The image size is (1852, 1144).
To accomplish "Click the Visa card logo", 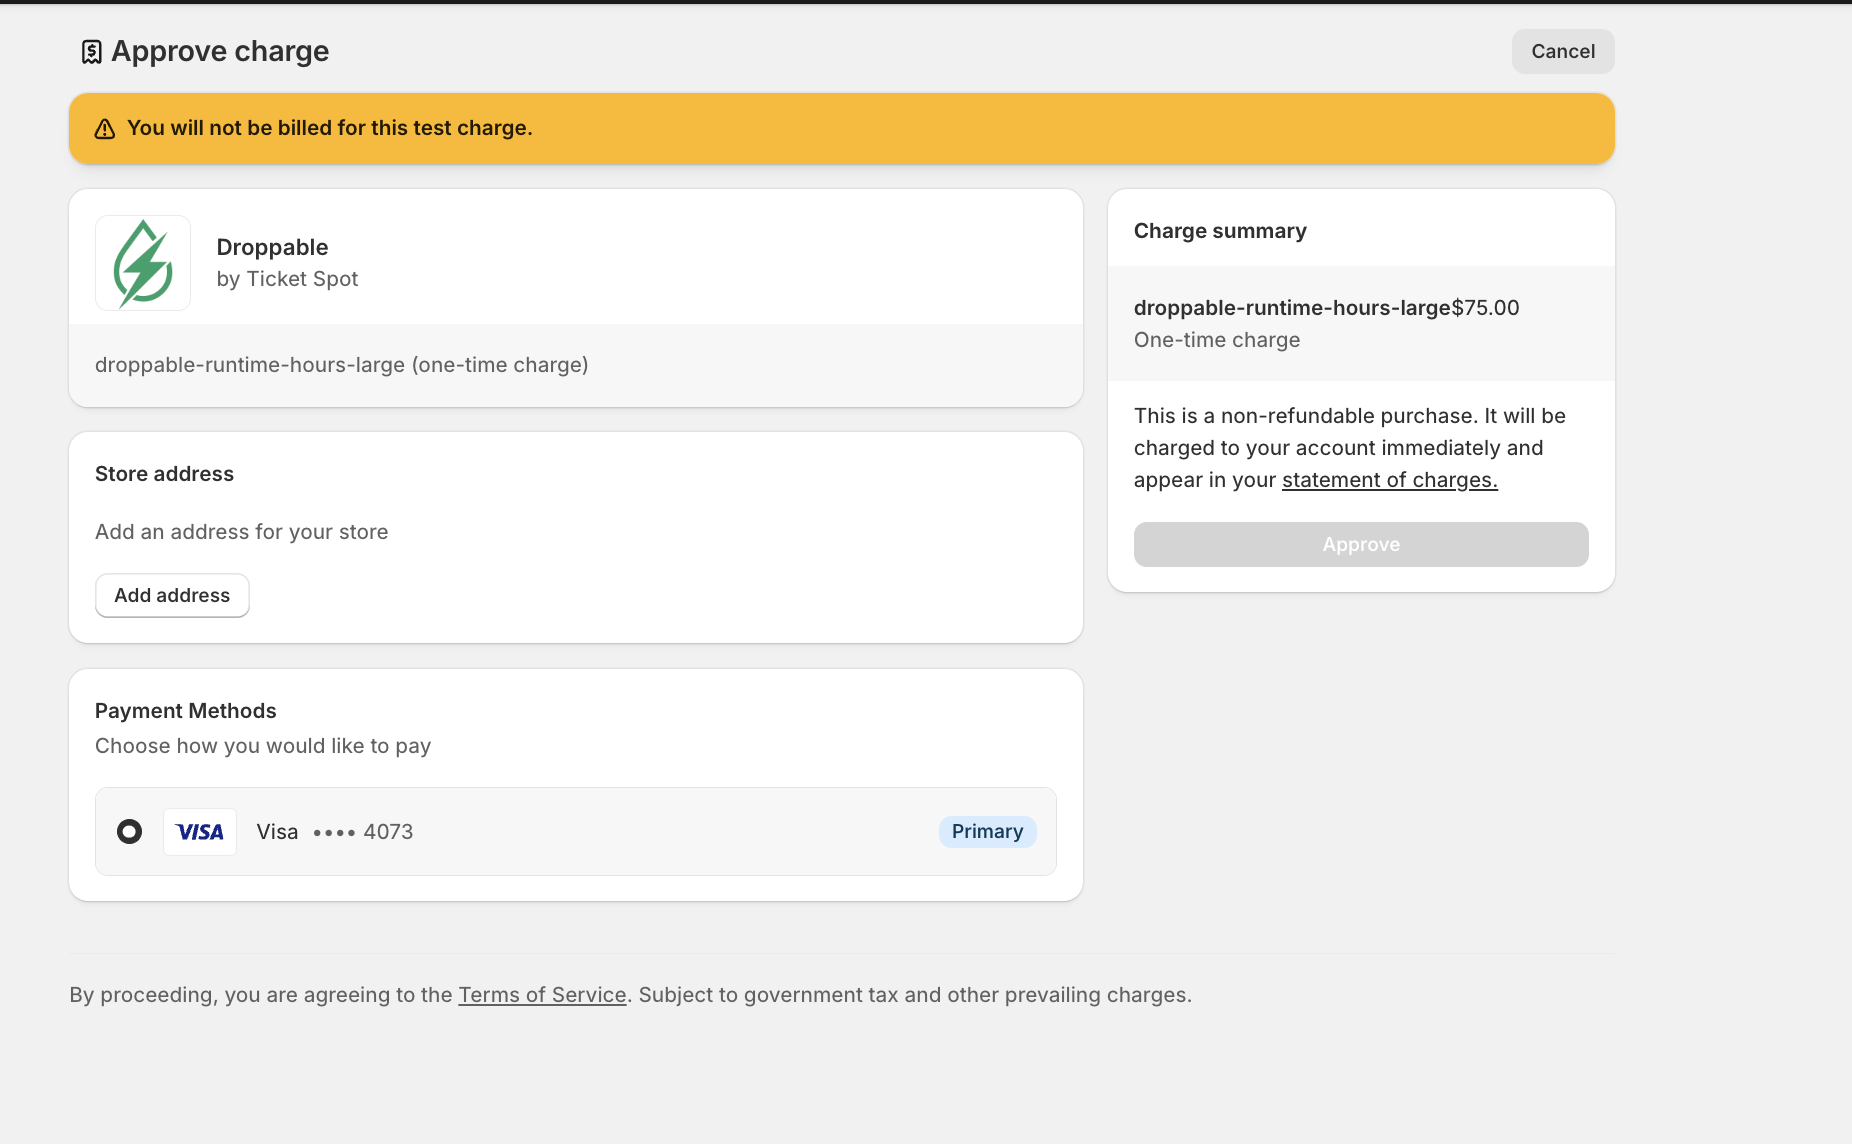I will tap(200, 832).
